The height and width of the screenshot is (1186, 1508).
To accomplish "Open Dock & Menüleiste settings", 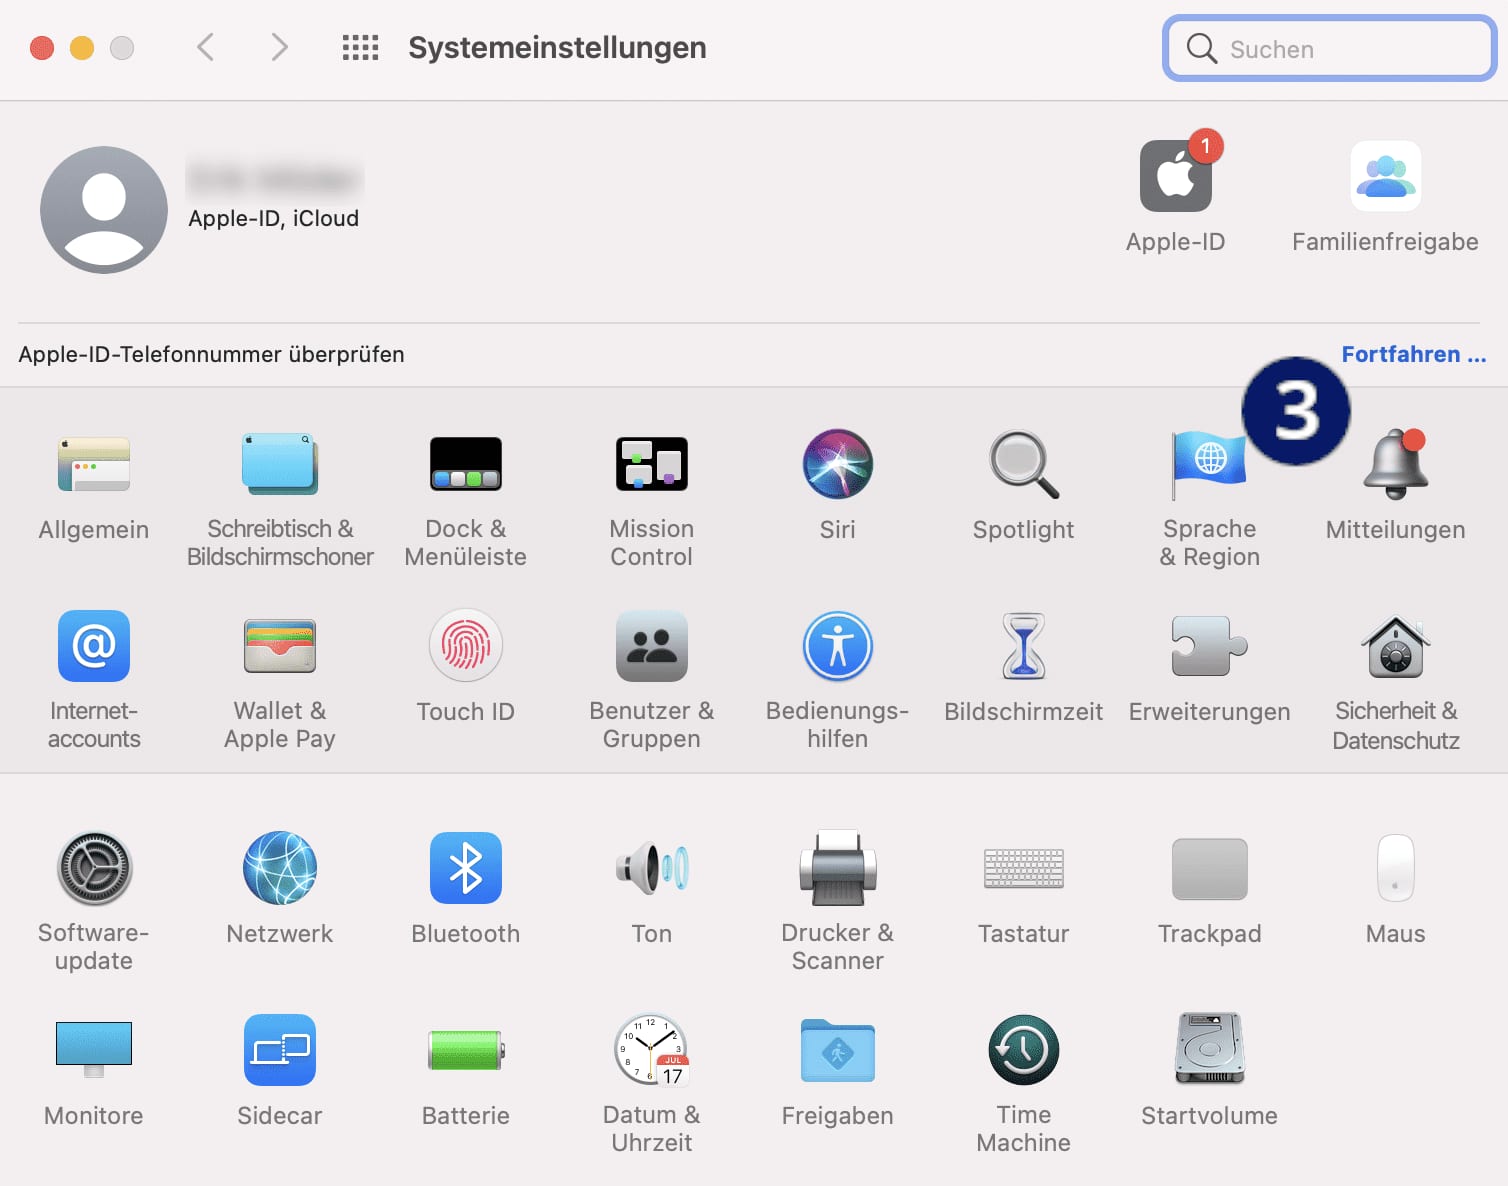I will (x=466, y=465).
